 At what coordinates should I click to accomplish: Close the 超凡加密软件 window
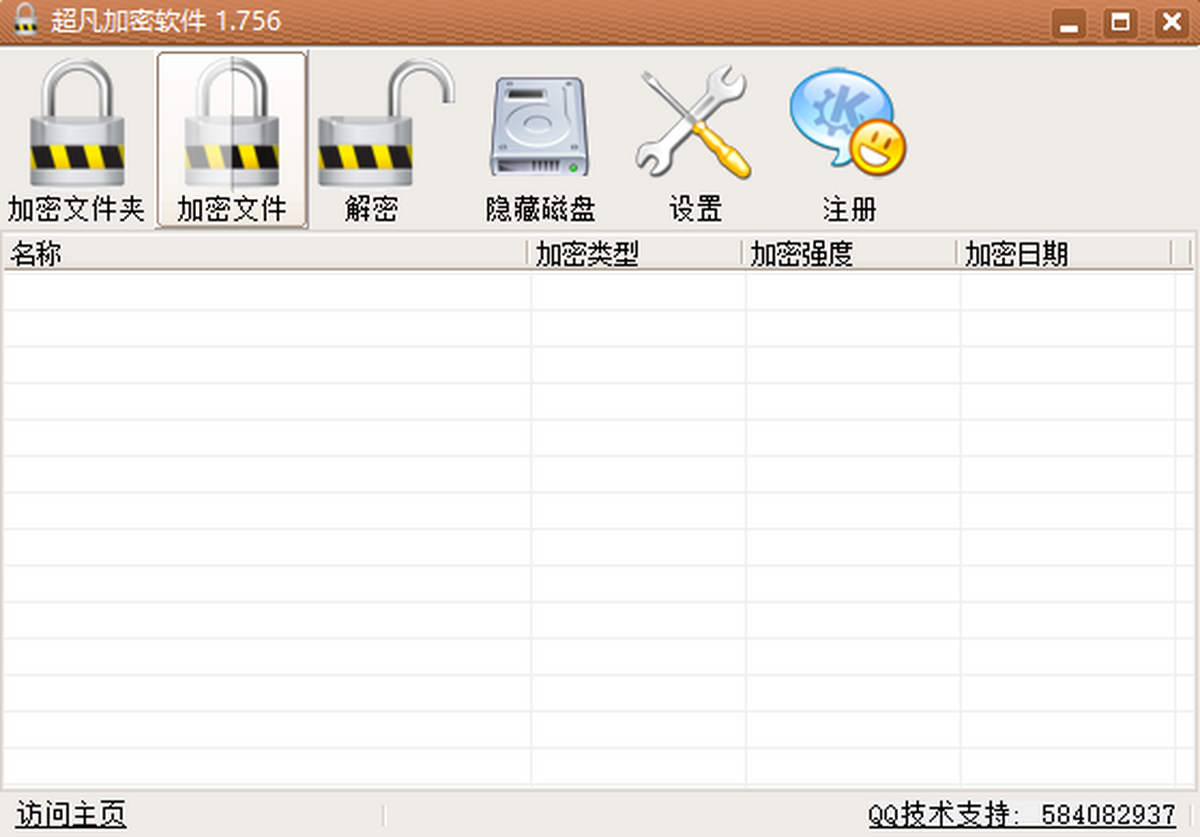[x=1170, y=23]
